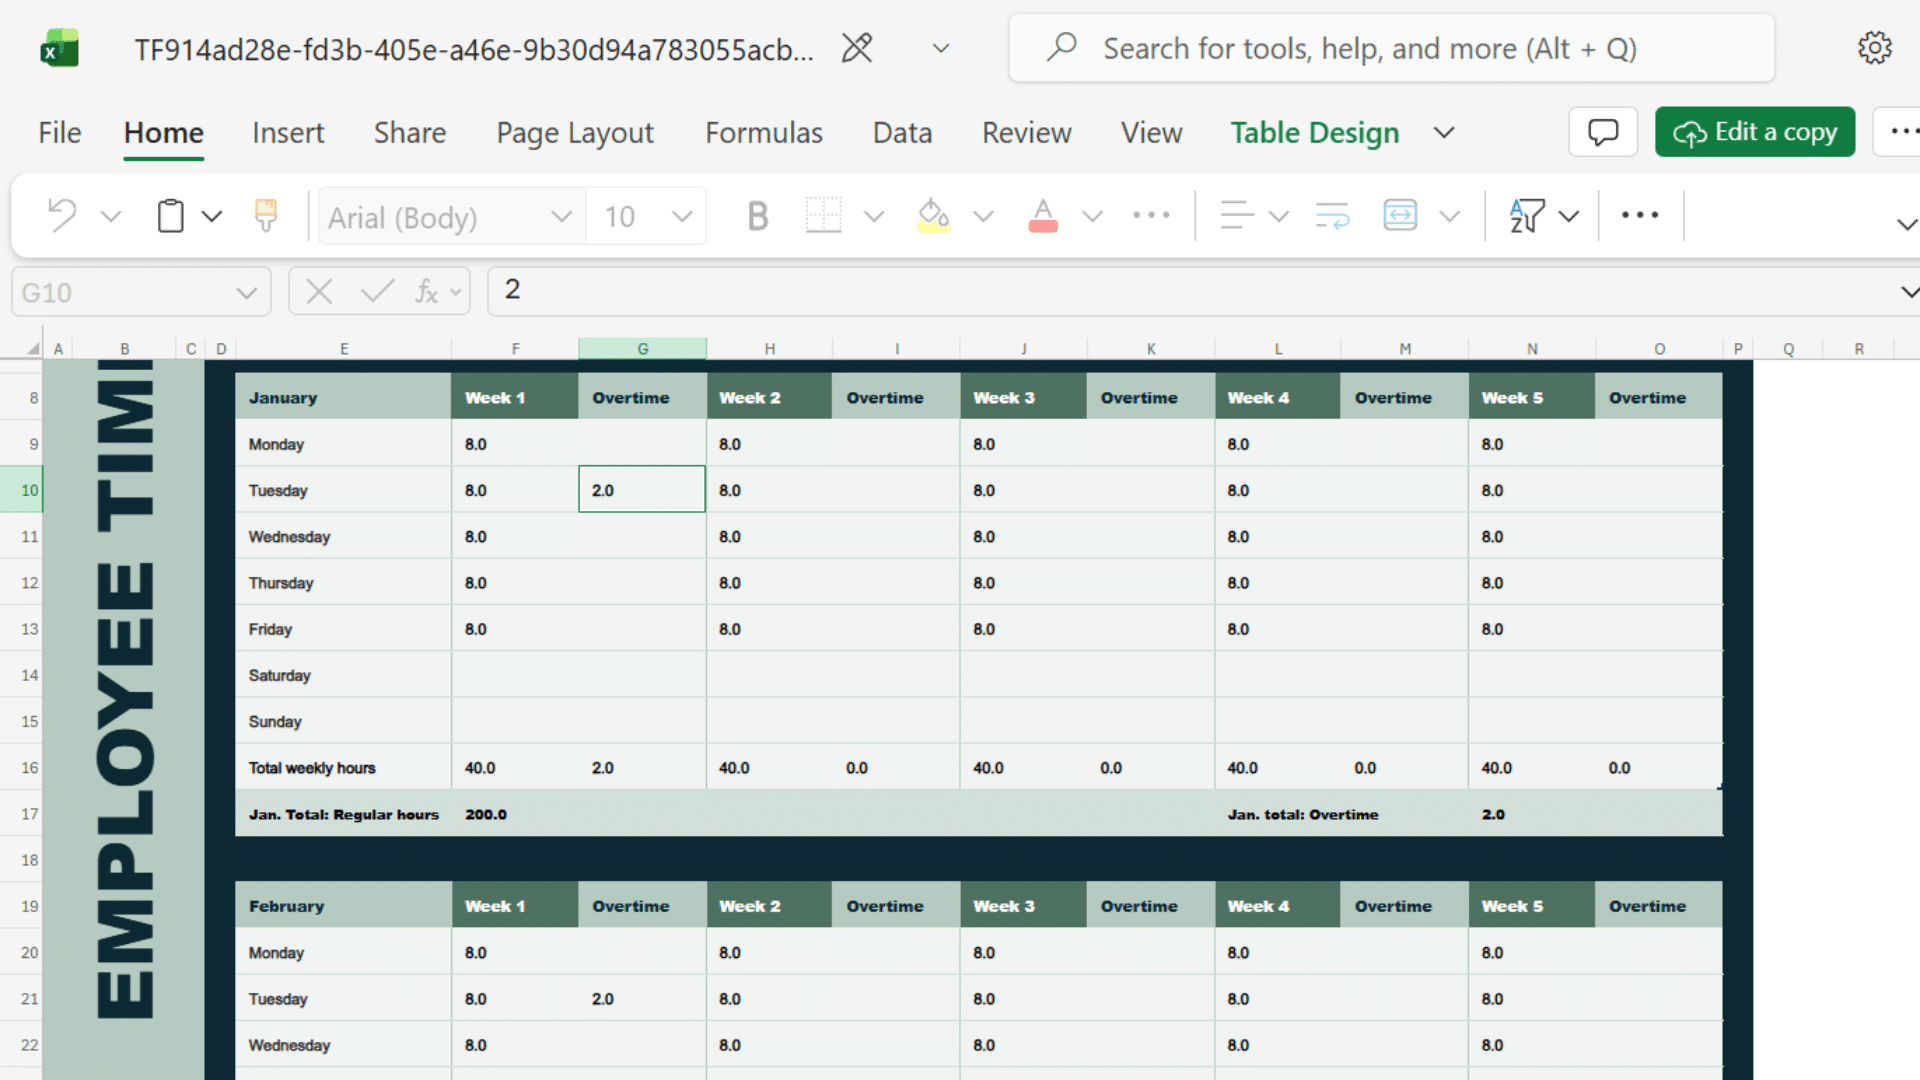This screenshot has width=1920, height=1080.
Task: Open the font size 10 dropdown
Action: click(x=682, y=216)
